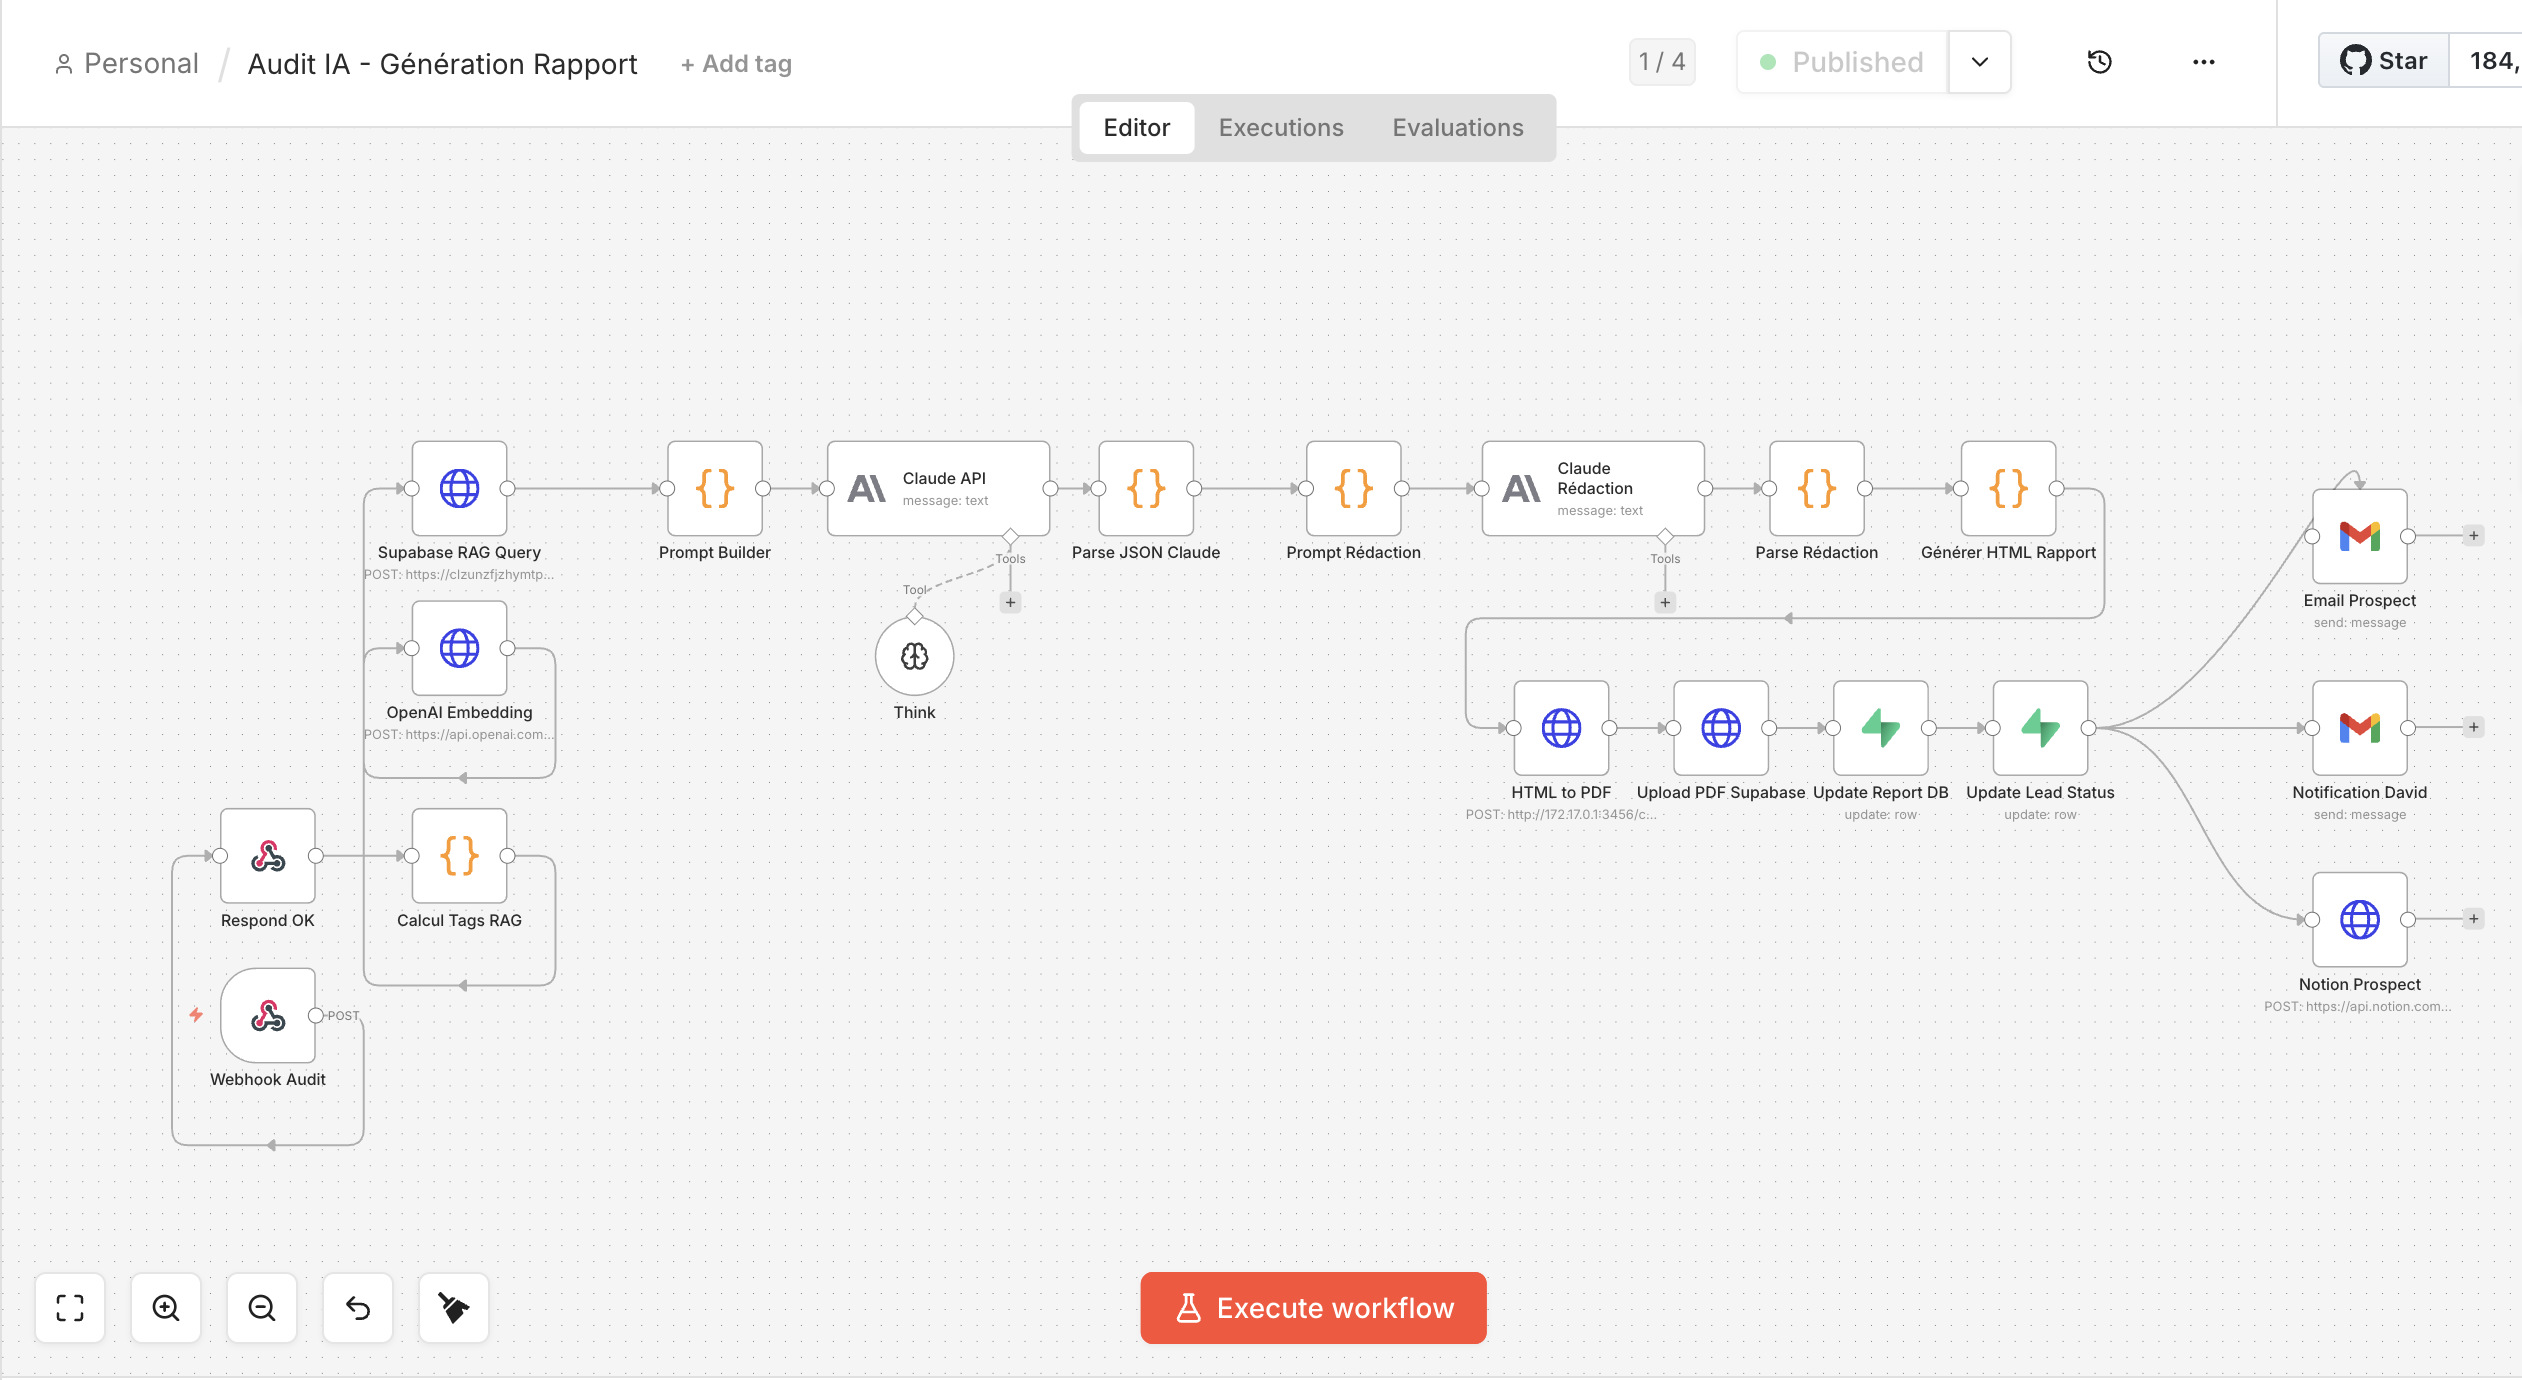Select the Parse JSON Claude node
Viewport: 2522px width, 1380px height.
[1145, 489]
